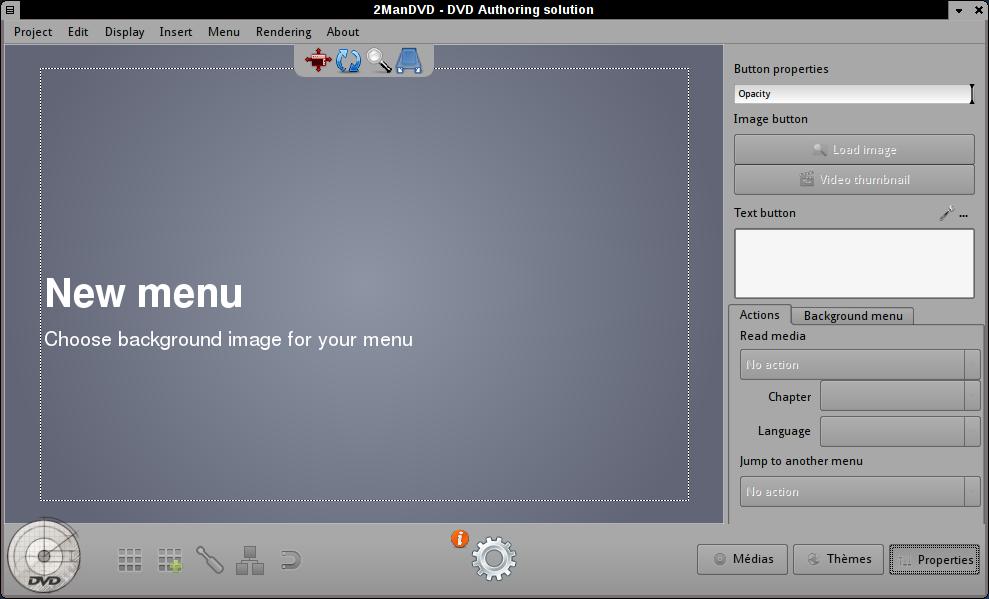Open the Médias panel
Viewport: 989px width, 599px height.
tap(742, 559)
